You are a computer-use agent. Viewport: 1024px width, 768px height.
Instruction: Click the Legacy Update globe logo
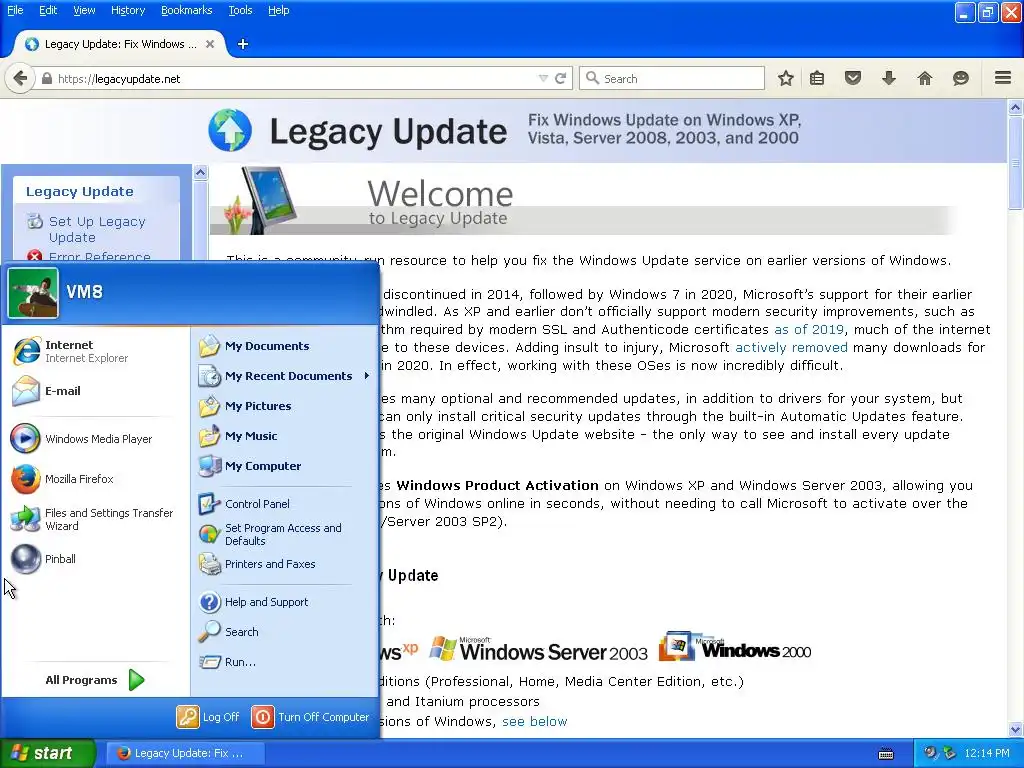230,130
